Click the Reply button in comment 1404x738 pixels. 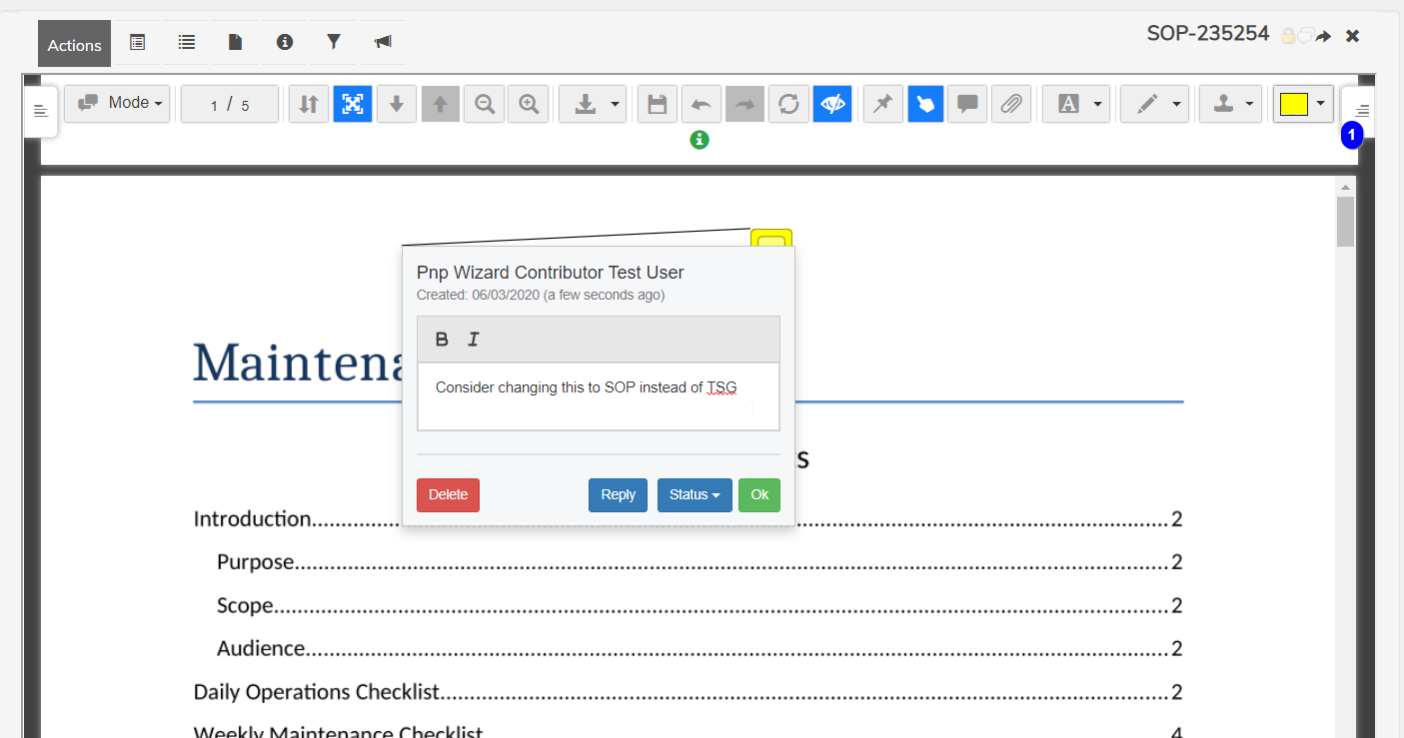(617, 495)
